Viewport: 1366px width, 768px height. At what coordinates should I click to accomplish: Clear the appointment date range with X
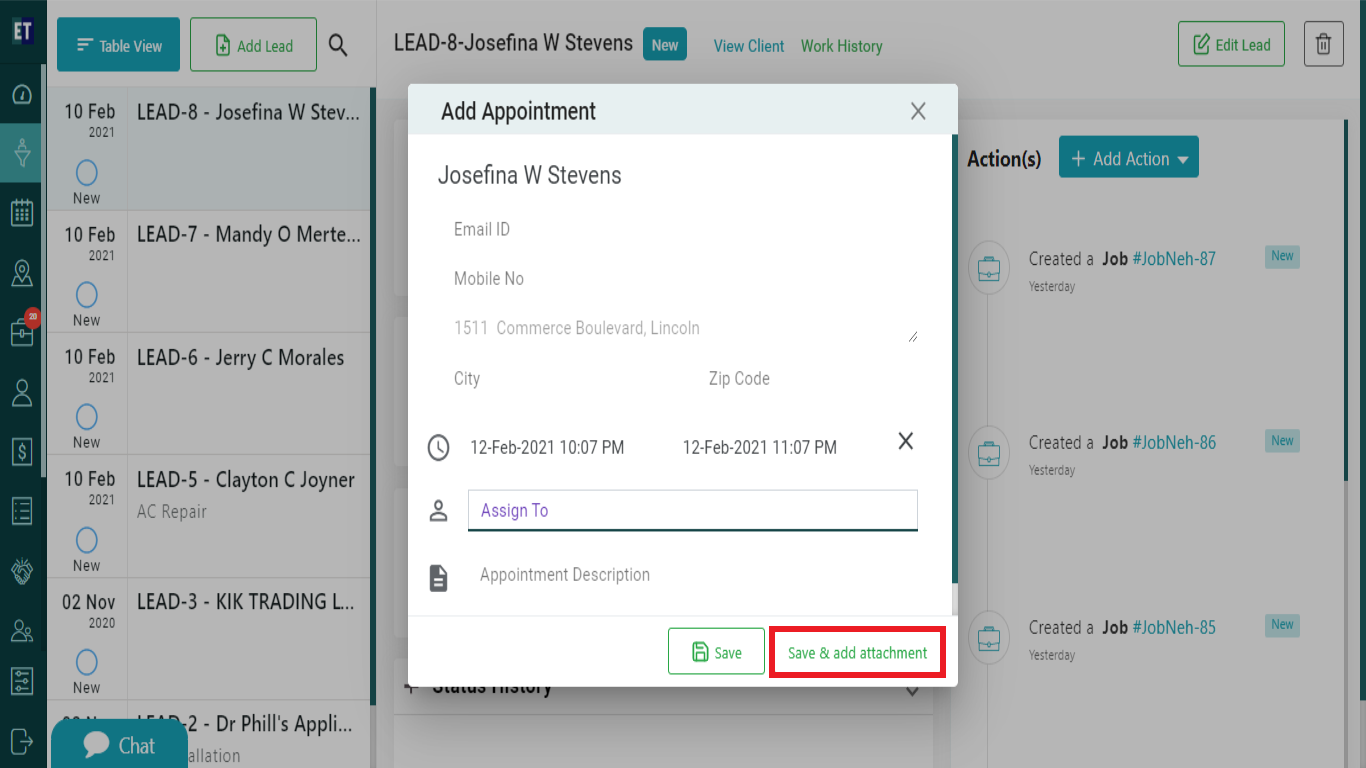(x=906, y=441)
